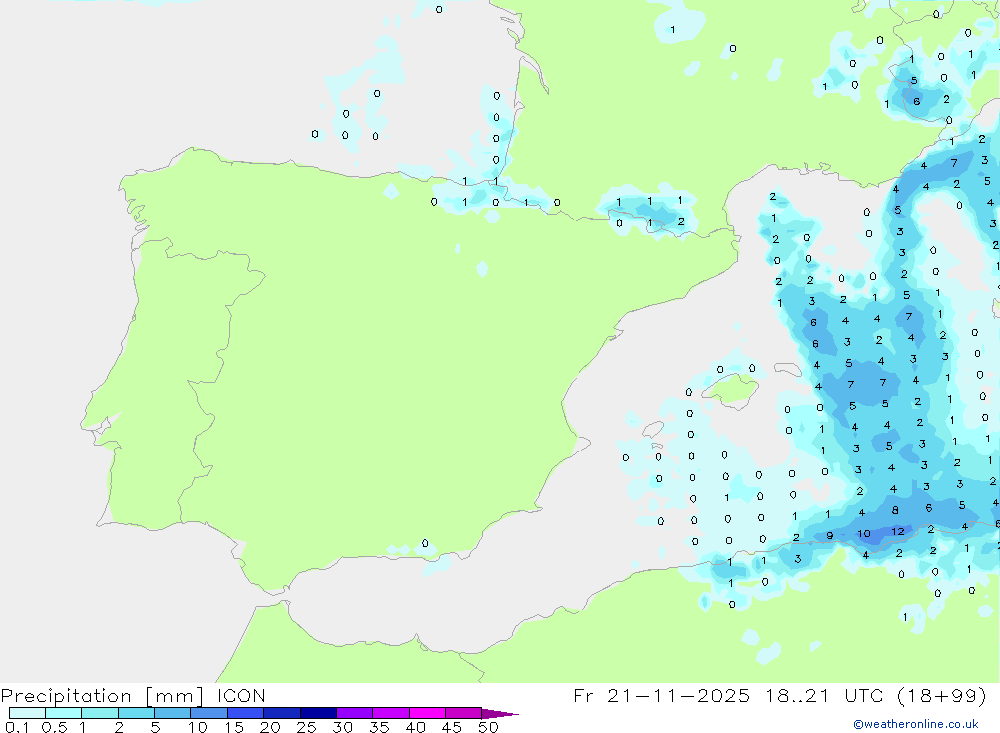Click the '30' legend scale label
Screen dimensions: 1000x733
point(342,727)
